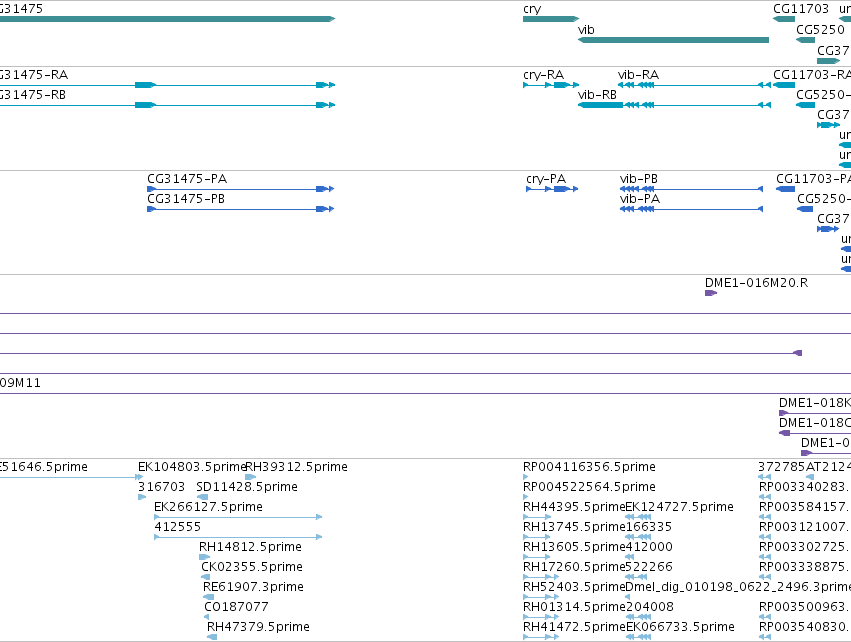This screenshot has width=851, height=642.
Task: Select the RH52403.5prime EST
Action: tap(541, 597)
